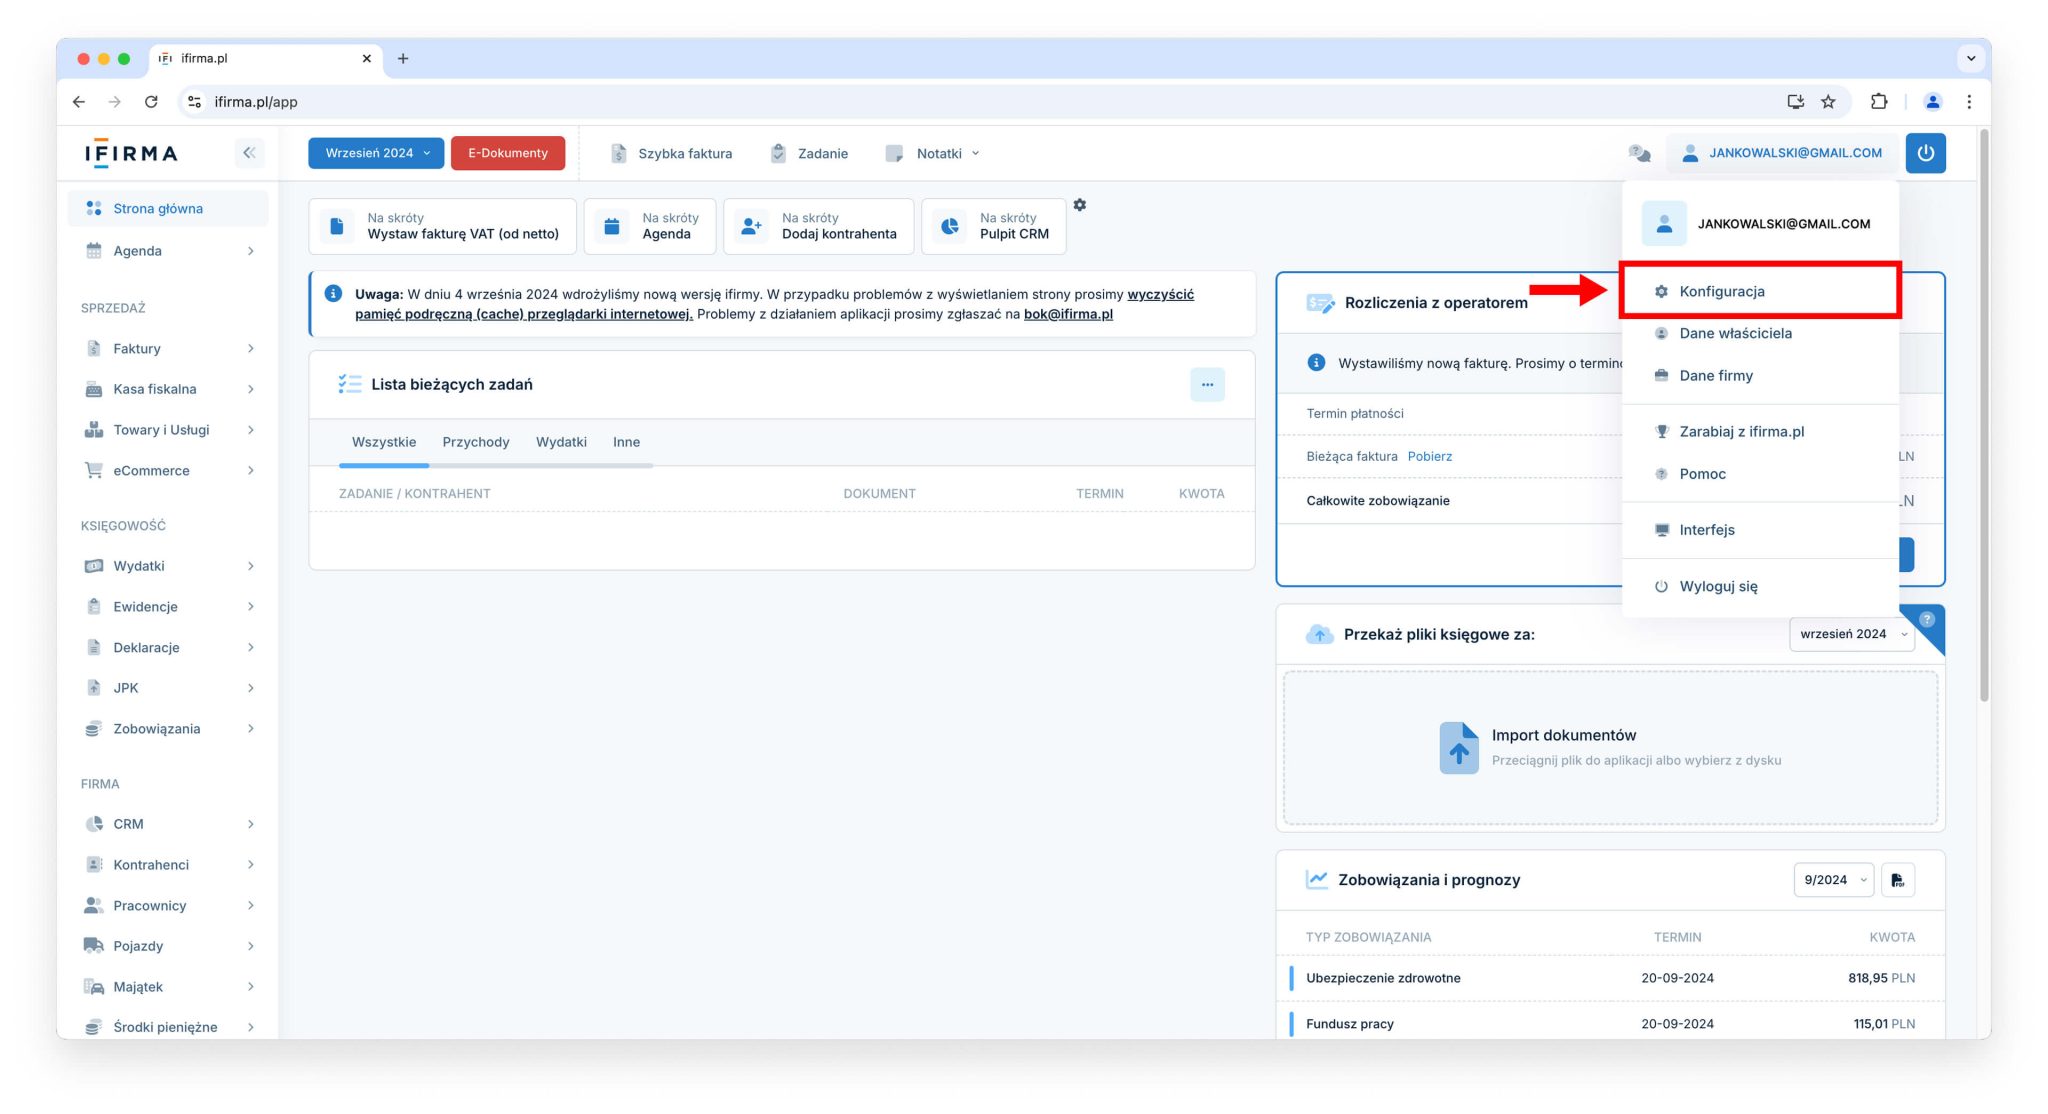Go to Strona główna in sidebar
The width and height of the screenshot is (2048, 1114).
[x=169, y=208]
